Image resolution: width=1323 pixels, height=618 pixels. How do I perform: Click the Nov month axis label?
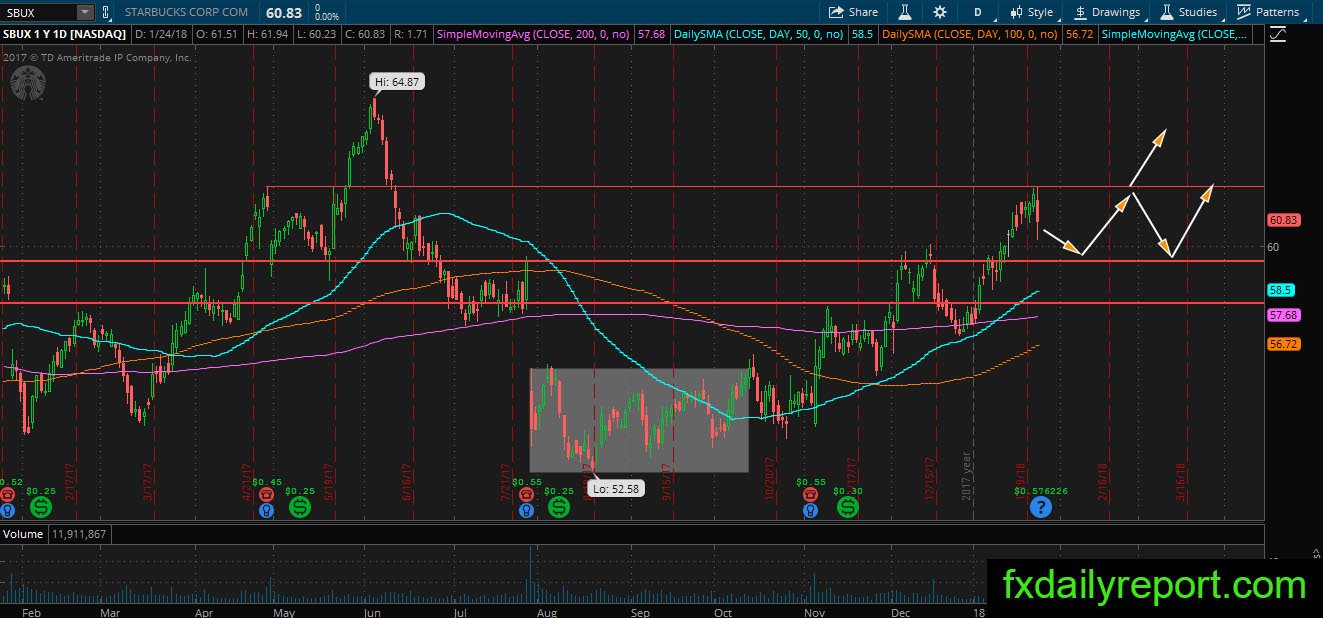815,611
